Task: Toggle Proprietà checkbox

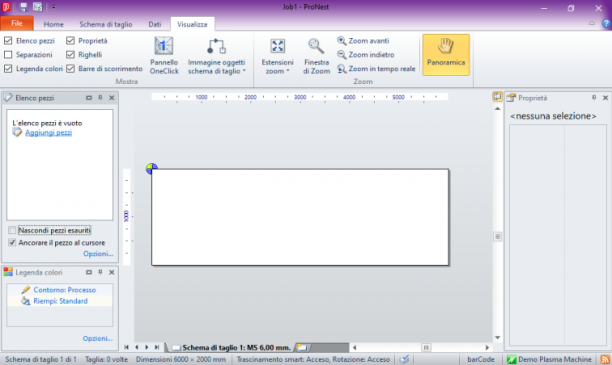Action: pos(70,41)
